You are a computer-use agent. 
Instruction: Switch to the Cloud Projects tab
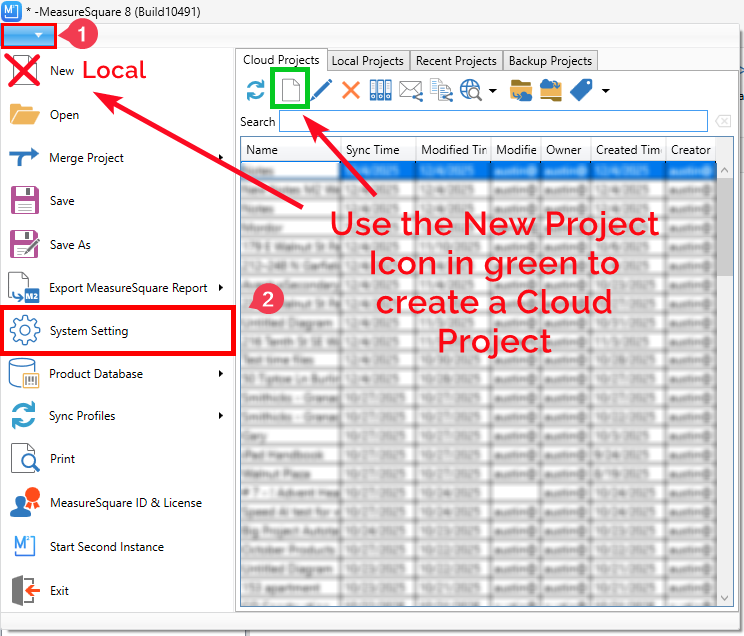[x=281, y=60]
